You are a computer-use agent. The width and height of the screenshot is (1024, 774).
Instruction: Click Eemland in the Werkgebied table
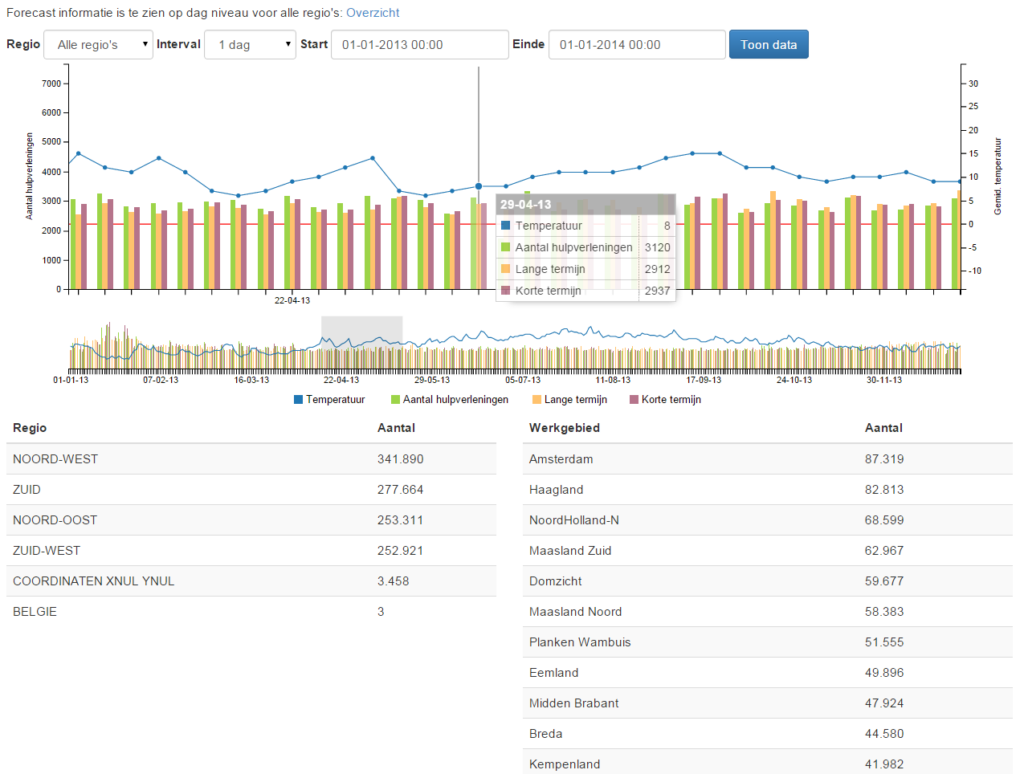point(554,673)
